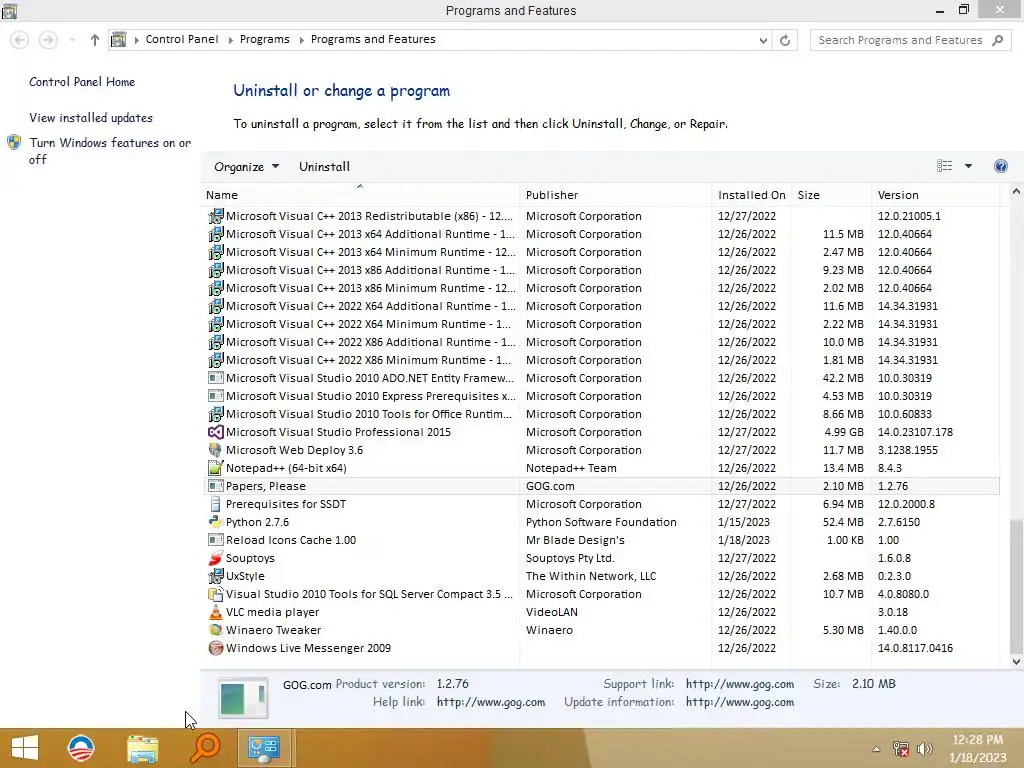Sort by the Name column header

pos(359,195)
